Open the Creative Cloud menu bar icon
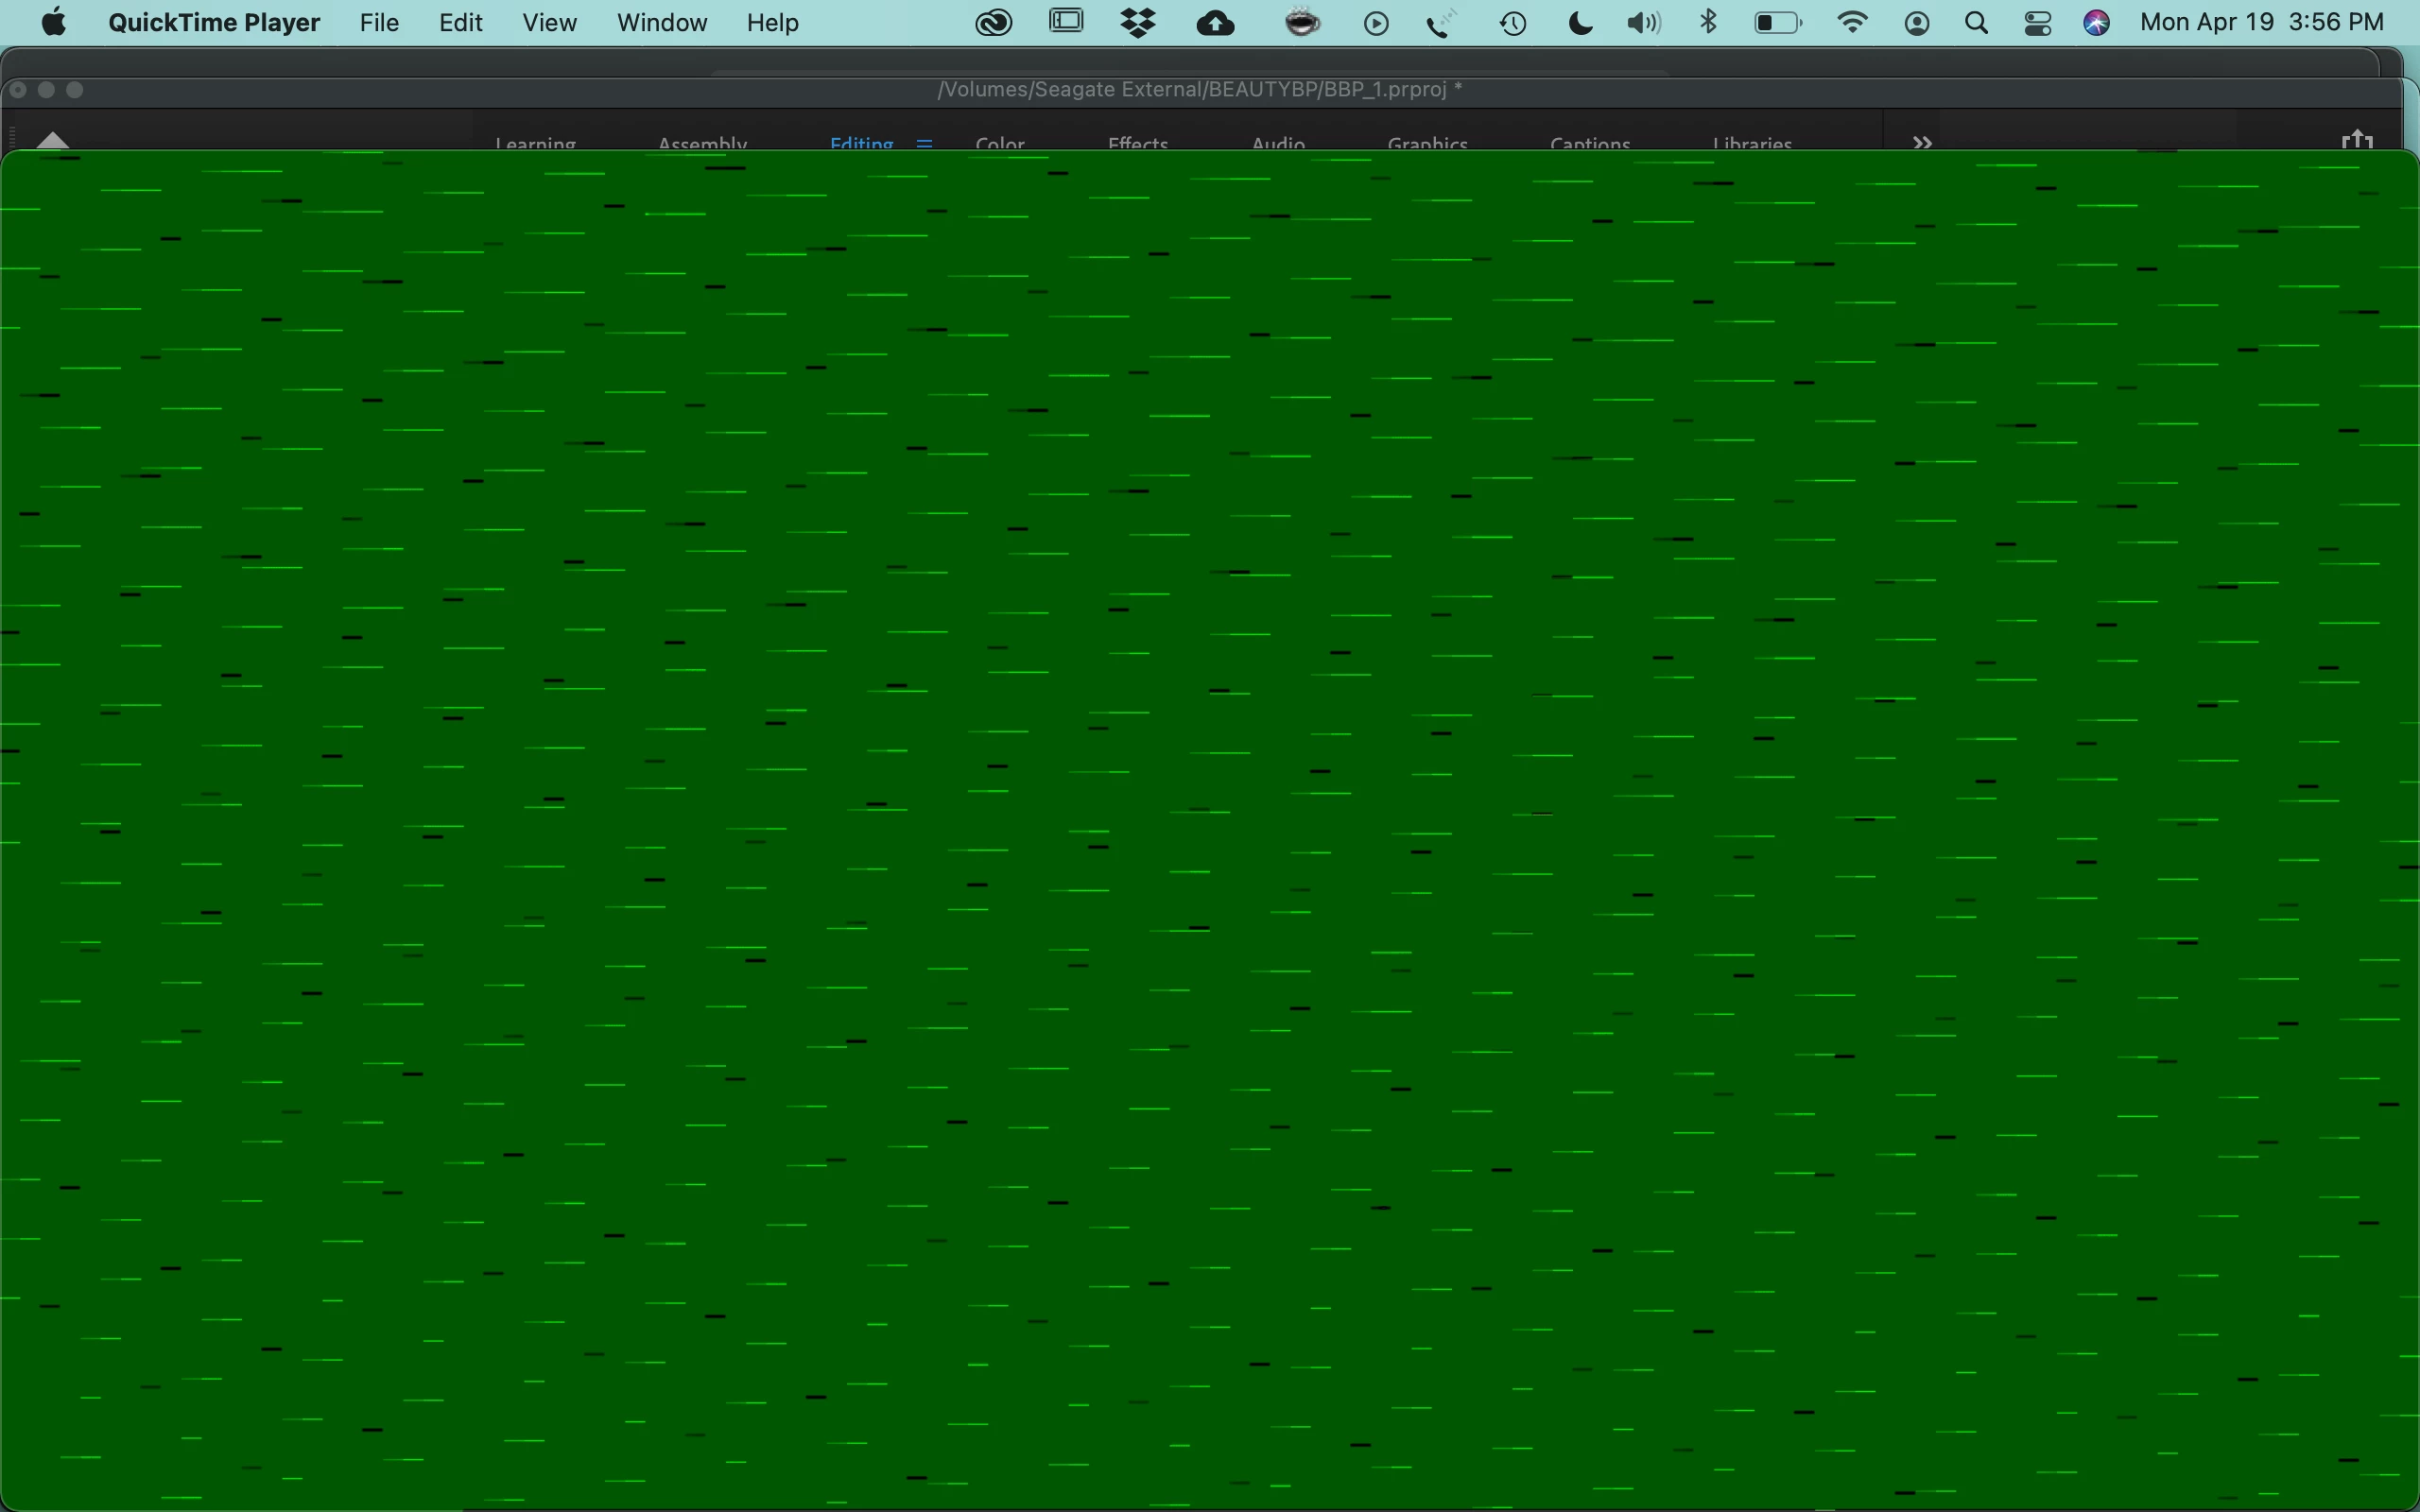The image size is (2420, 1512). [993, 23]
